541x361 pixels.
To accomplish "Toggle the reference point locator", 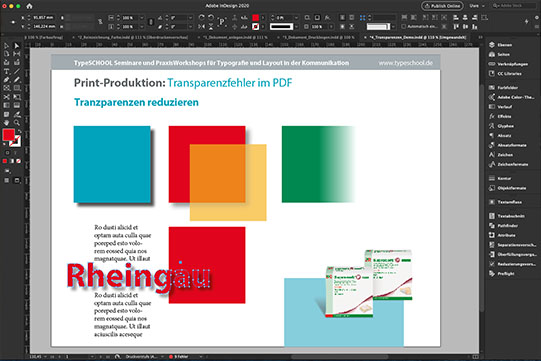I will pyautogui.click(x=13, y=22).
